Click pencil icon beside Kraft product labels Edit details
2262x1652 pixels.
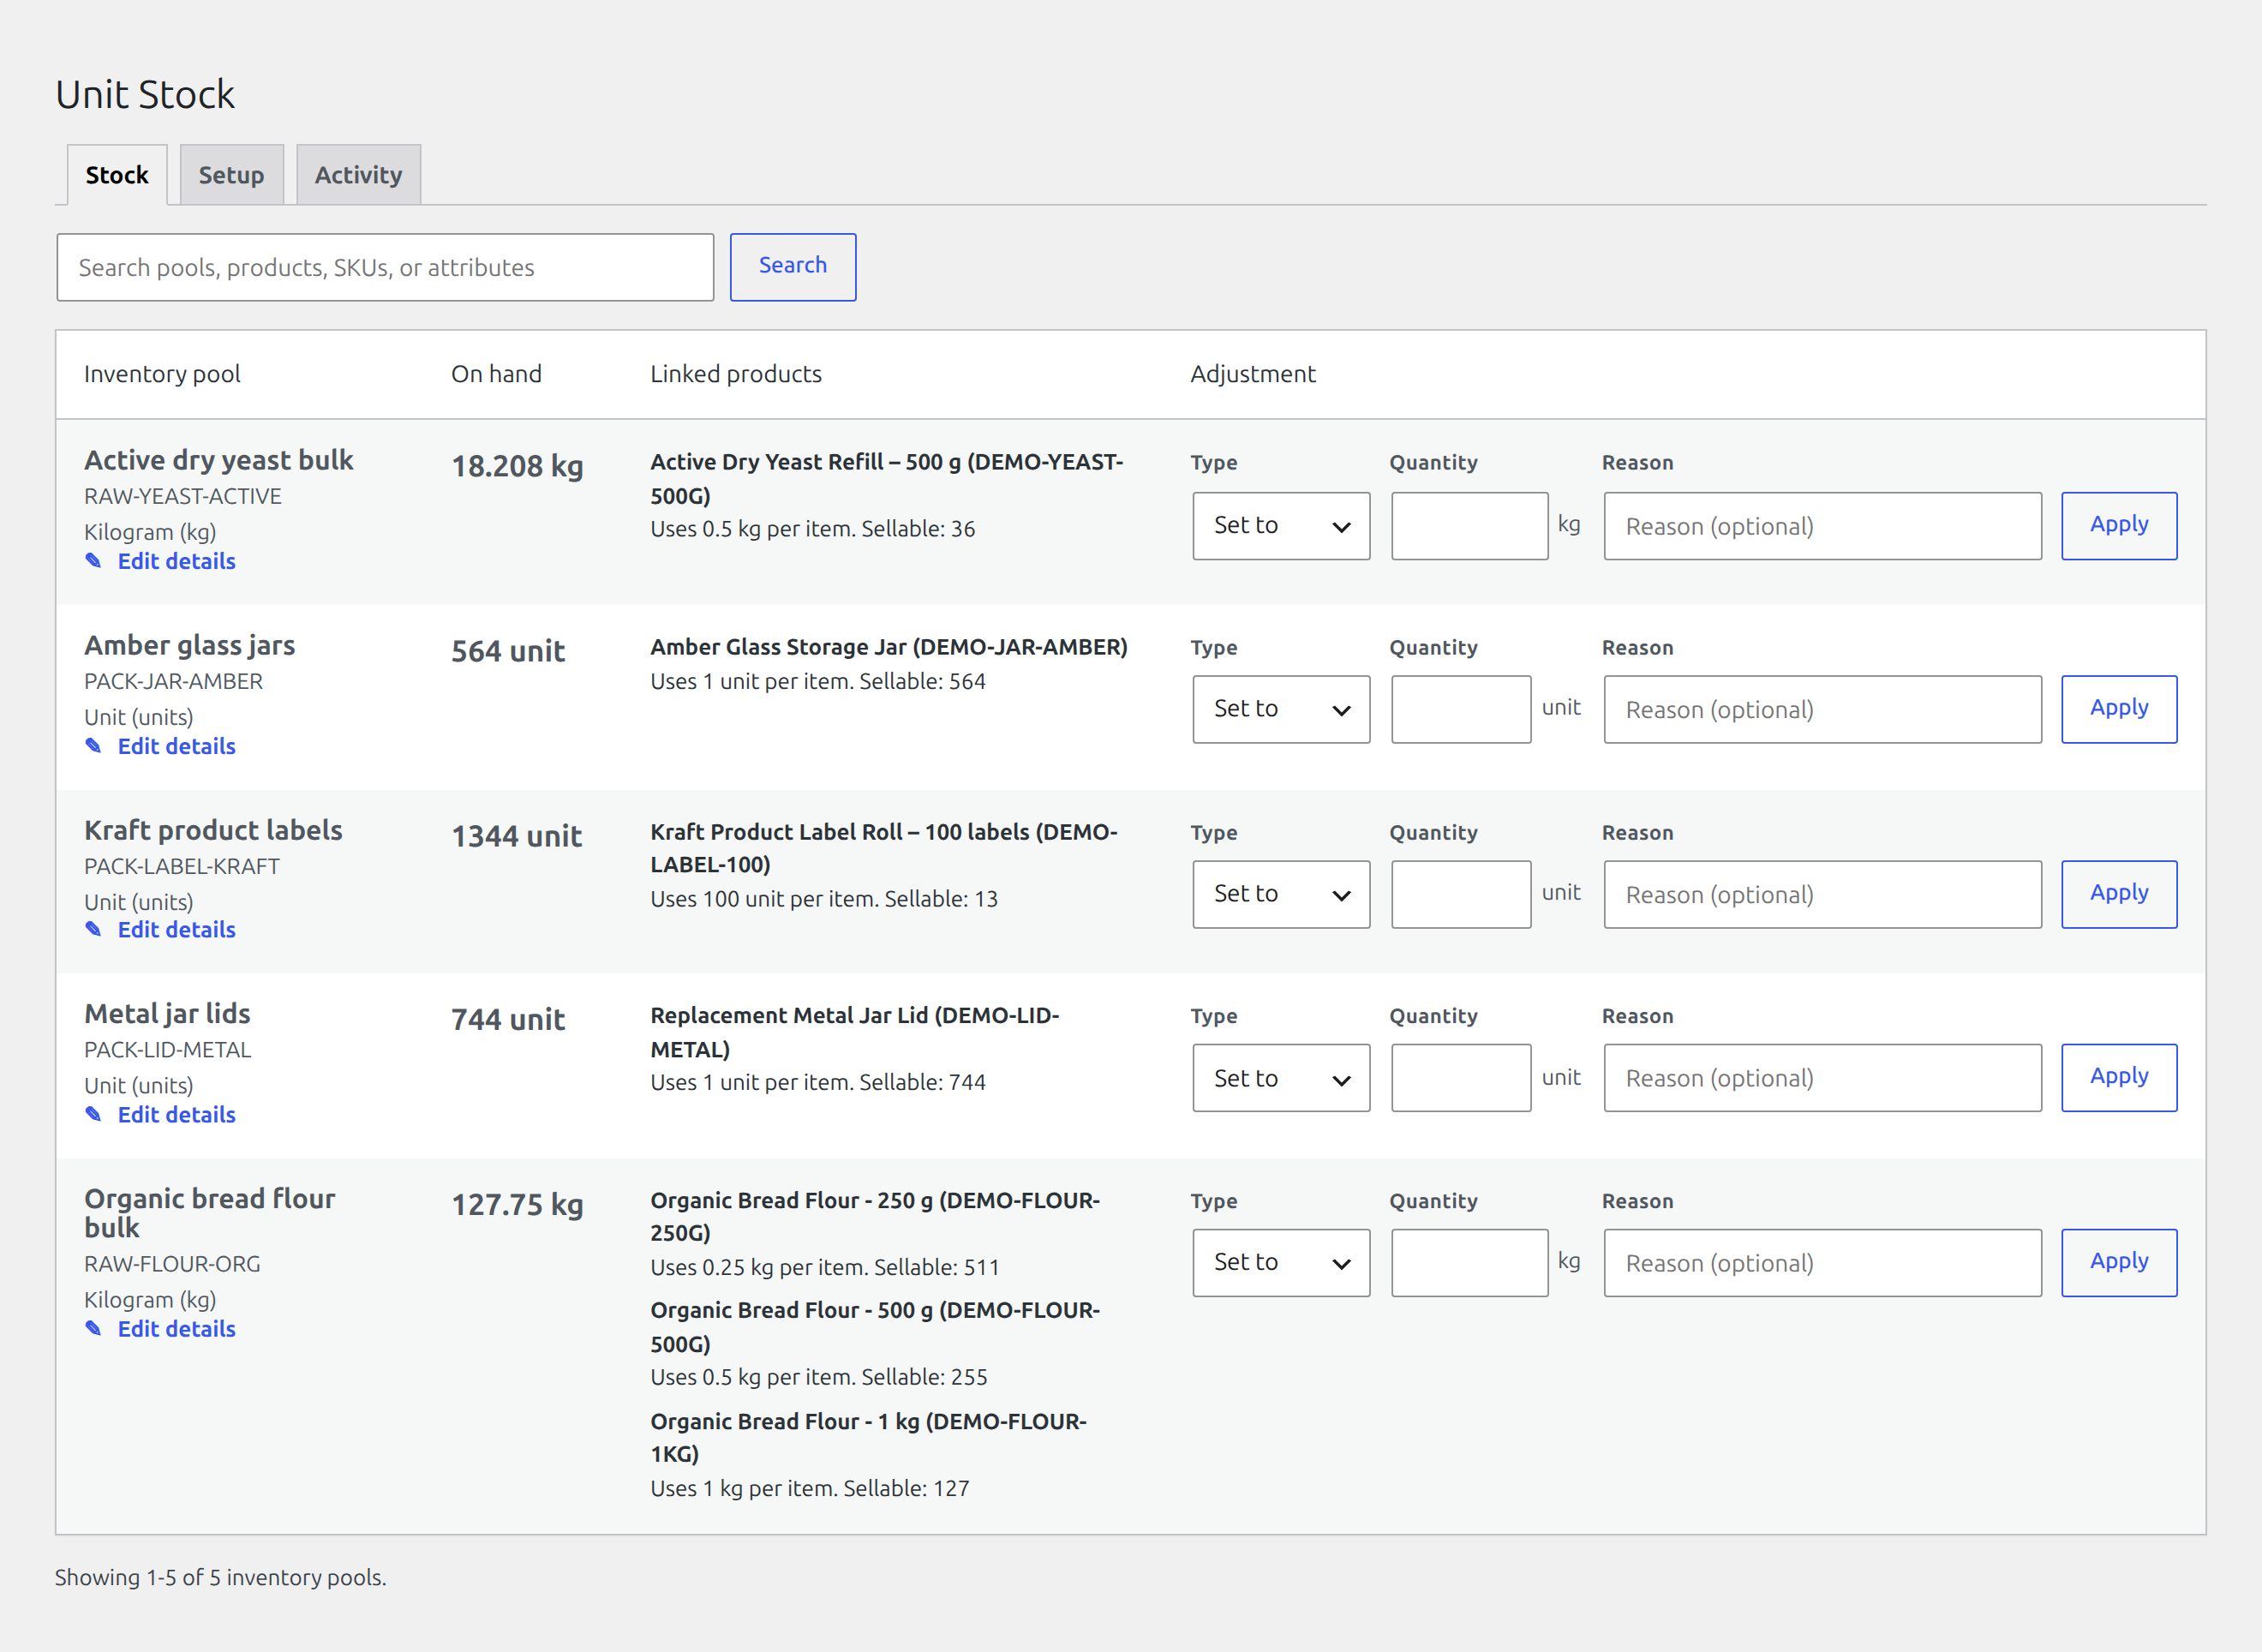pyautogui.click(x=93, y=930)
